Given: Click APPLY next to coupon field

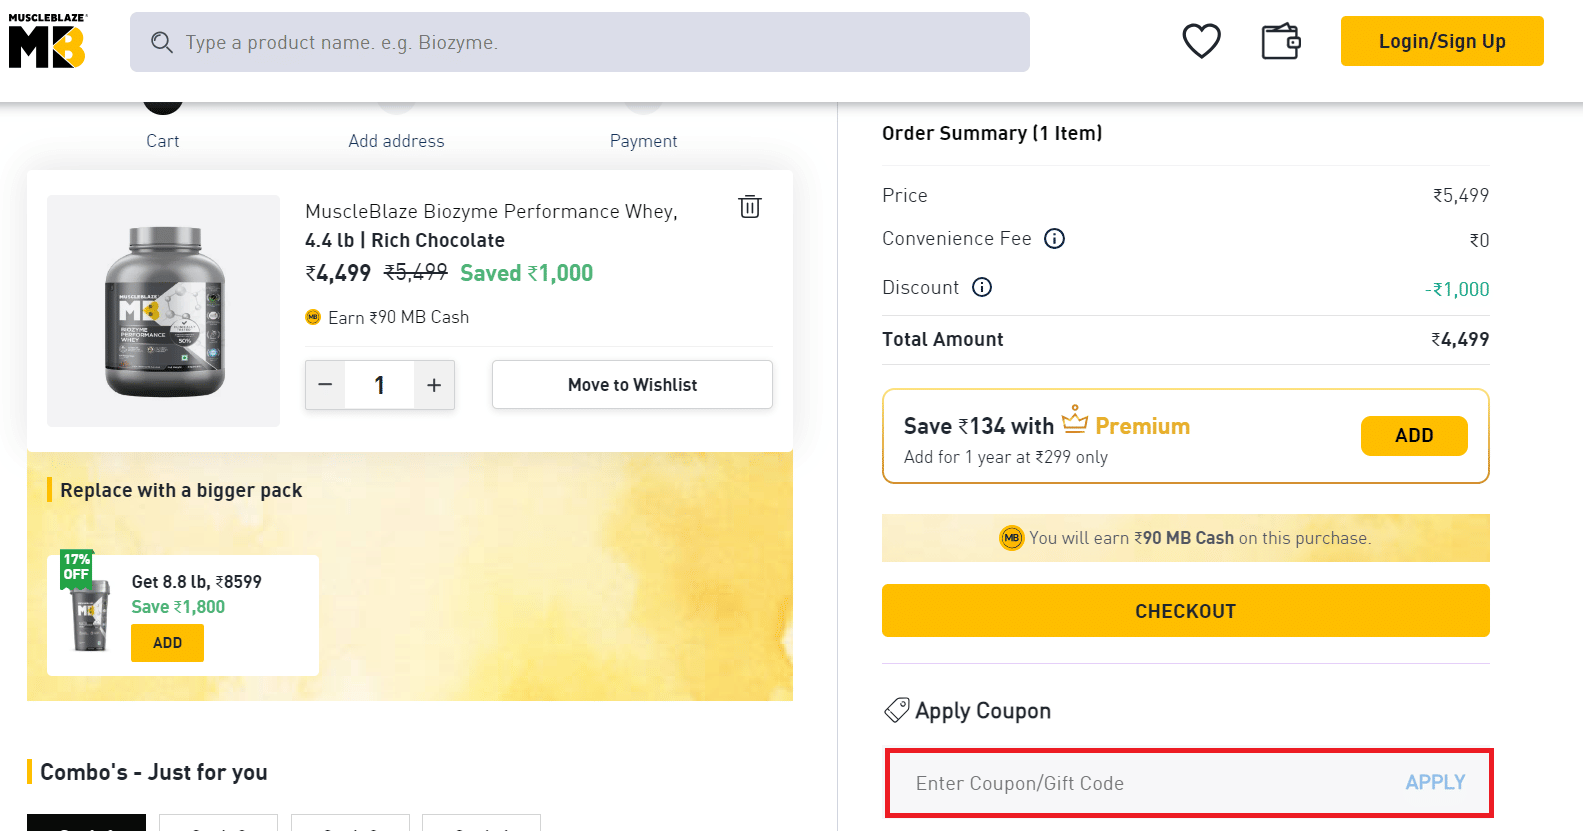Looking at the screenshot, I should pyautogui.click(x=1435, y=783).
